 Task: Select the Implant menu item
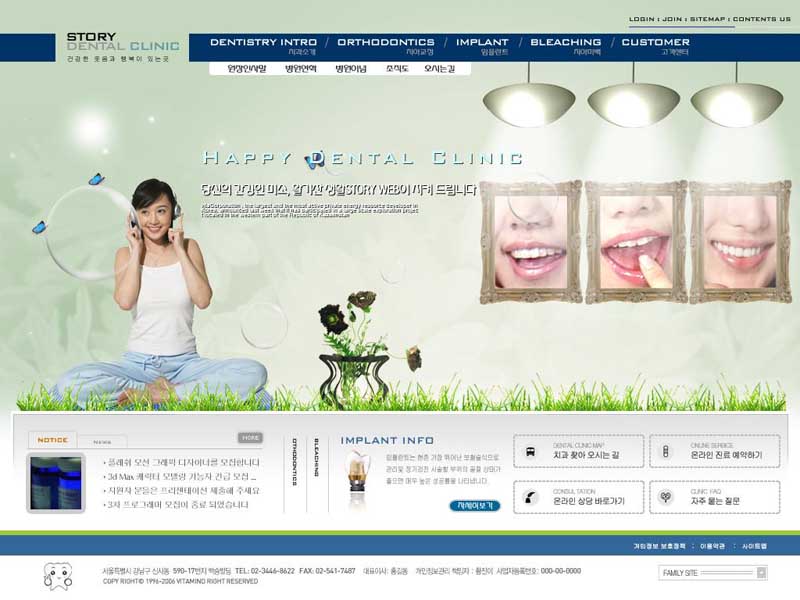[482, 45]
